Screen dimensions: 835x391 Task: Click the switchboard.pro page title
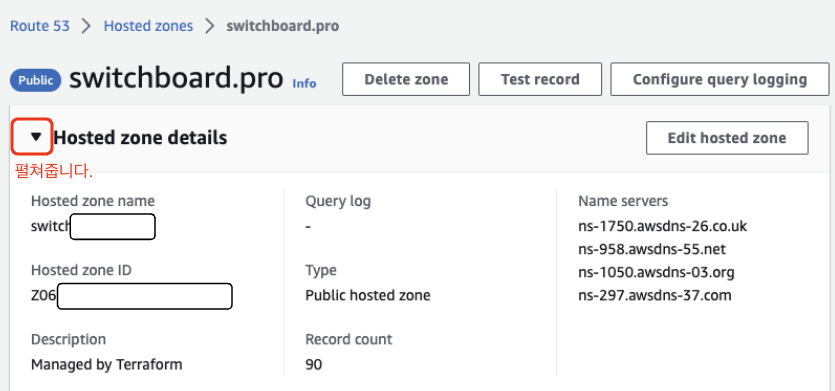tap(176, 79)
